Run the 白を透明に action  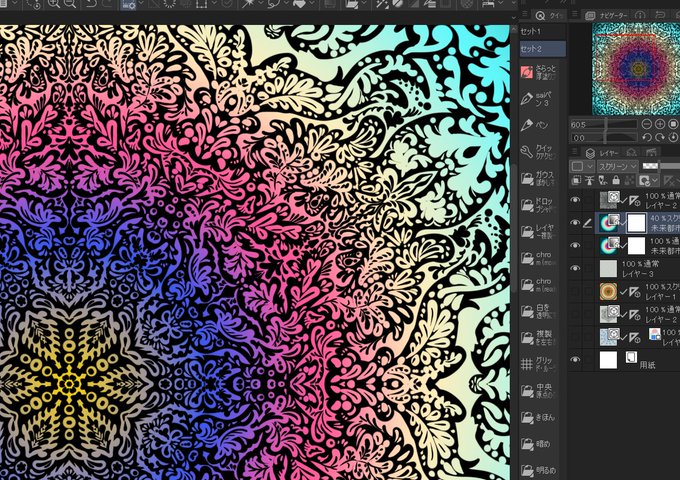click(x=541, y=311)
